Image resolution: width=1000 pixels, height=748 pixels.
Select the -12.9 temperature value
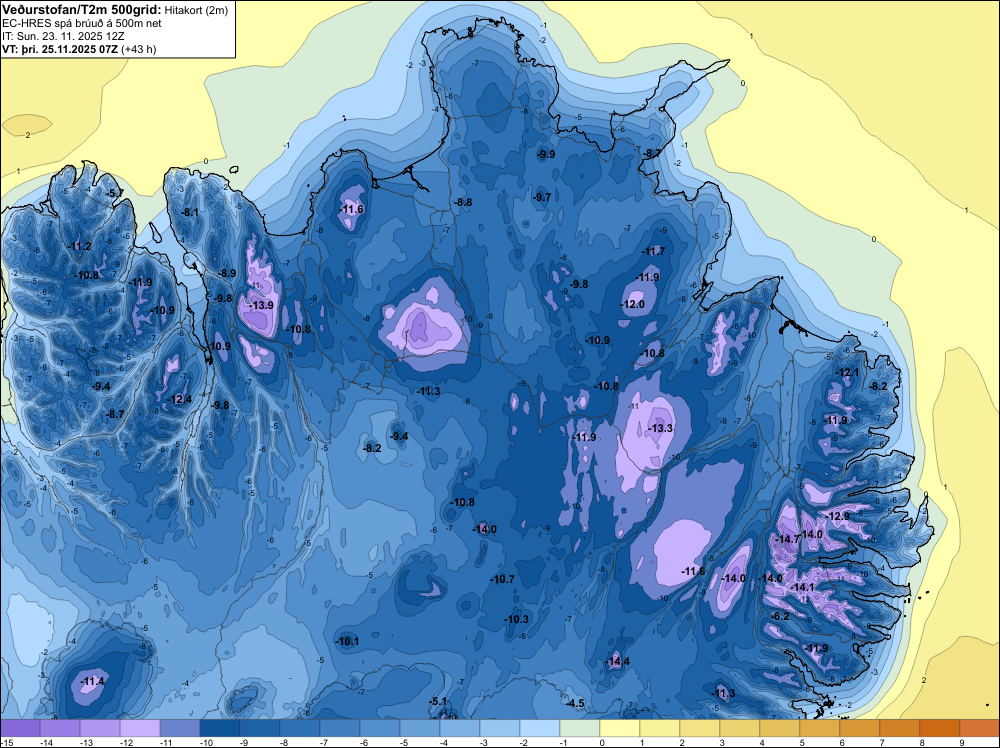click(x=838, y=516)
